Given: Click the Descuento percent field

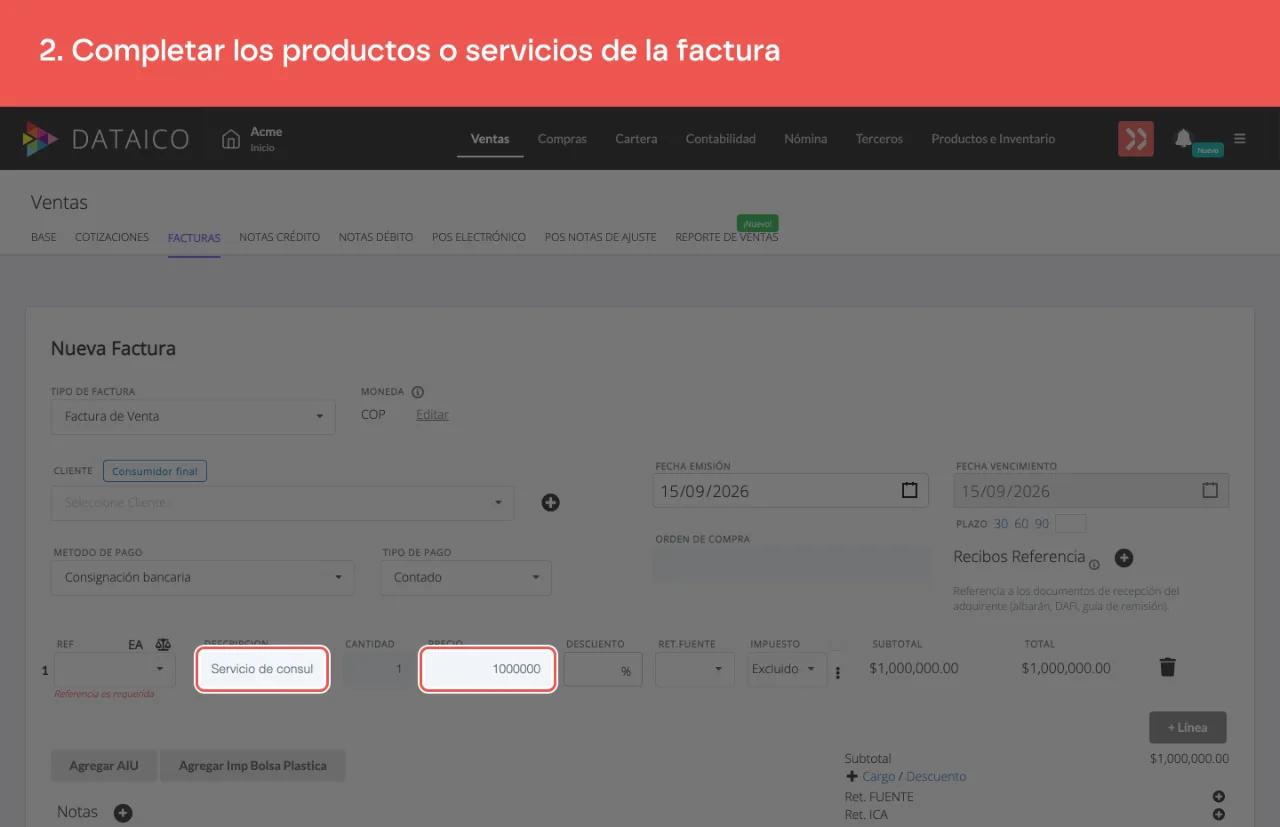Looking at the screenshot, I should coord(603,669).
